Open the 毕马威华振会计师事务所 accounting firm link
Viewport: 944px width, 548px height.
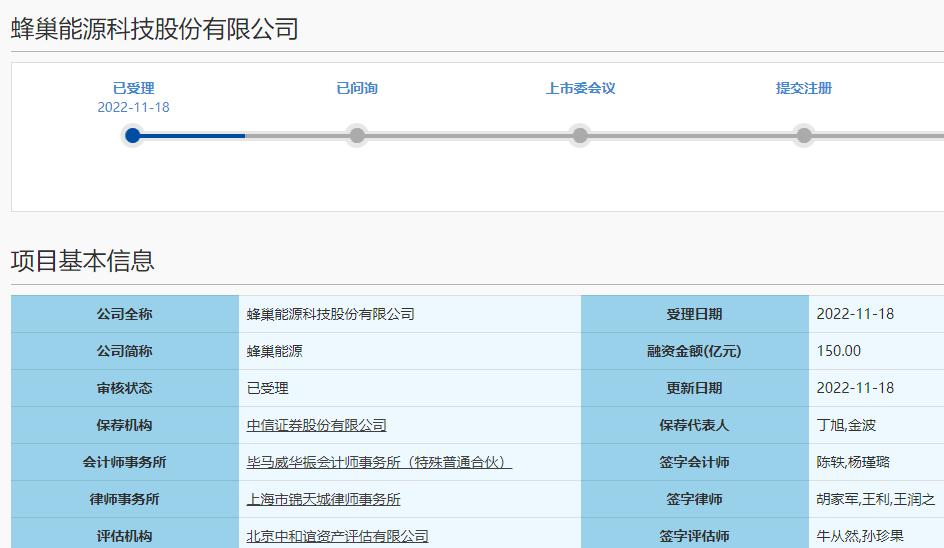coord(379,462)
